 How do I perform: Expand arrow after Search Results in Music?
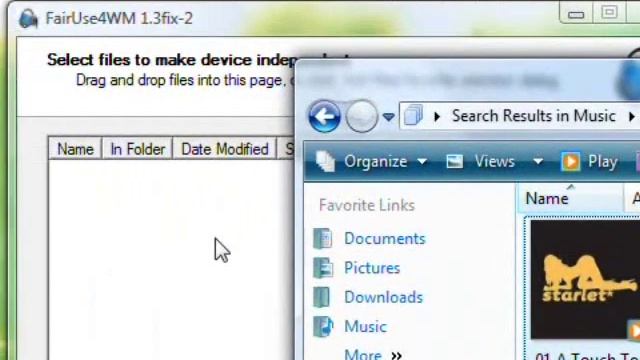(x=631, y=117)
